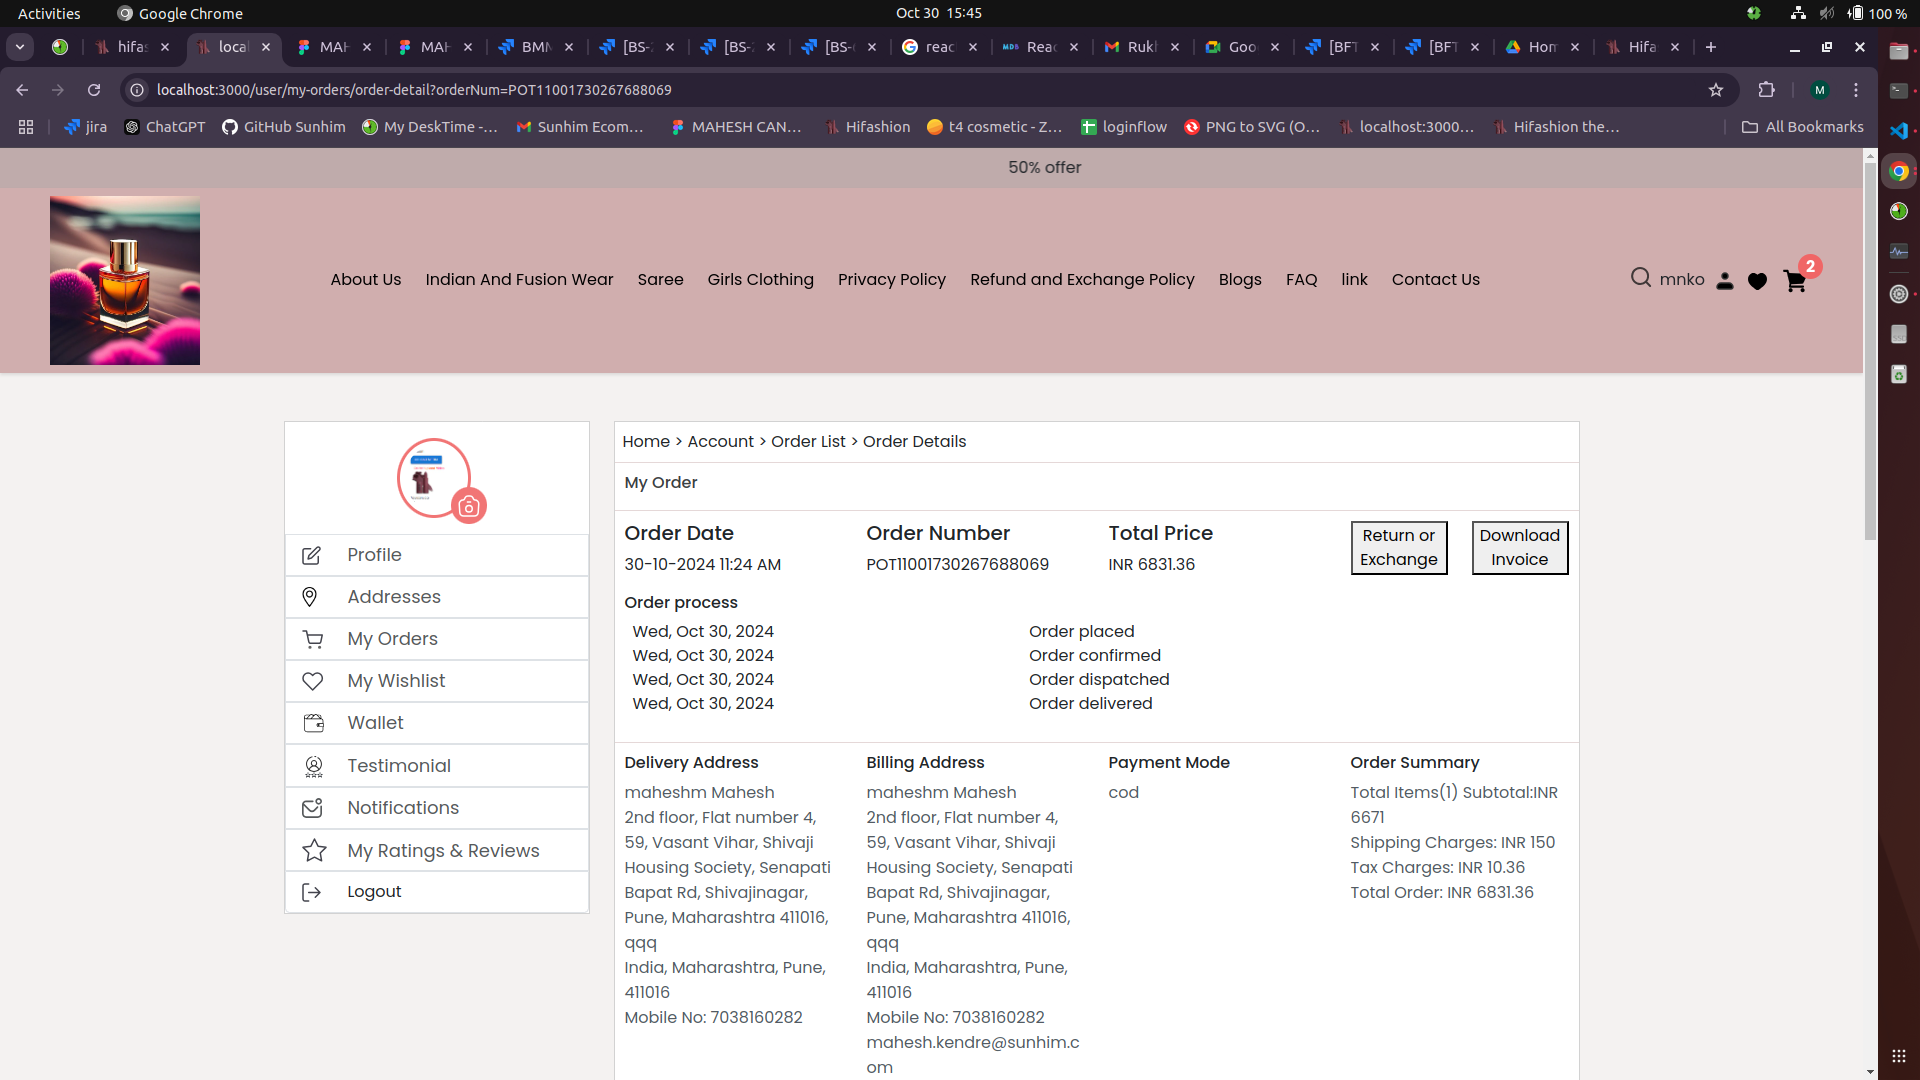This screenshot has width=1920, height=1080.
Task: Click the Testimonial badge icon
Action: point(314,766)
